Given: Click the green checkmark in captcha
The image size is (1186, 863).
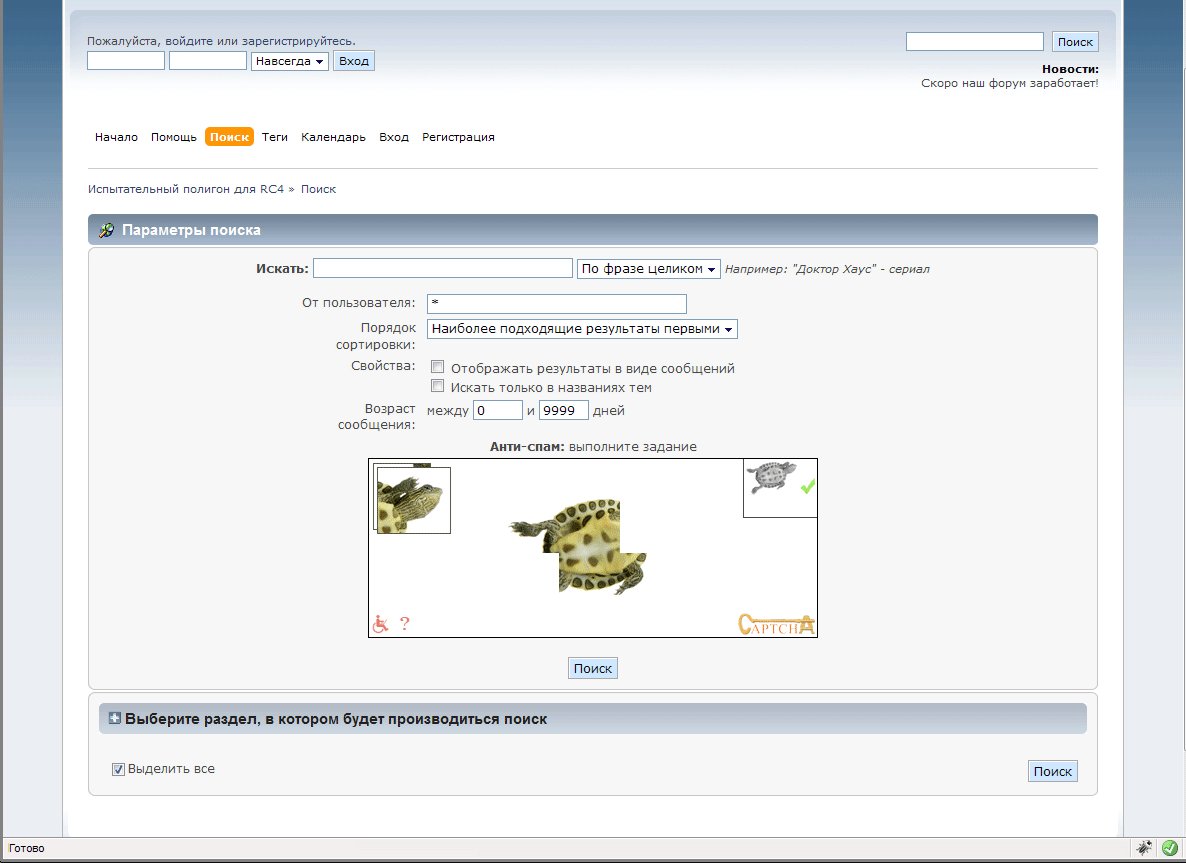Looking at the screenshot, I should click(808, 486).
